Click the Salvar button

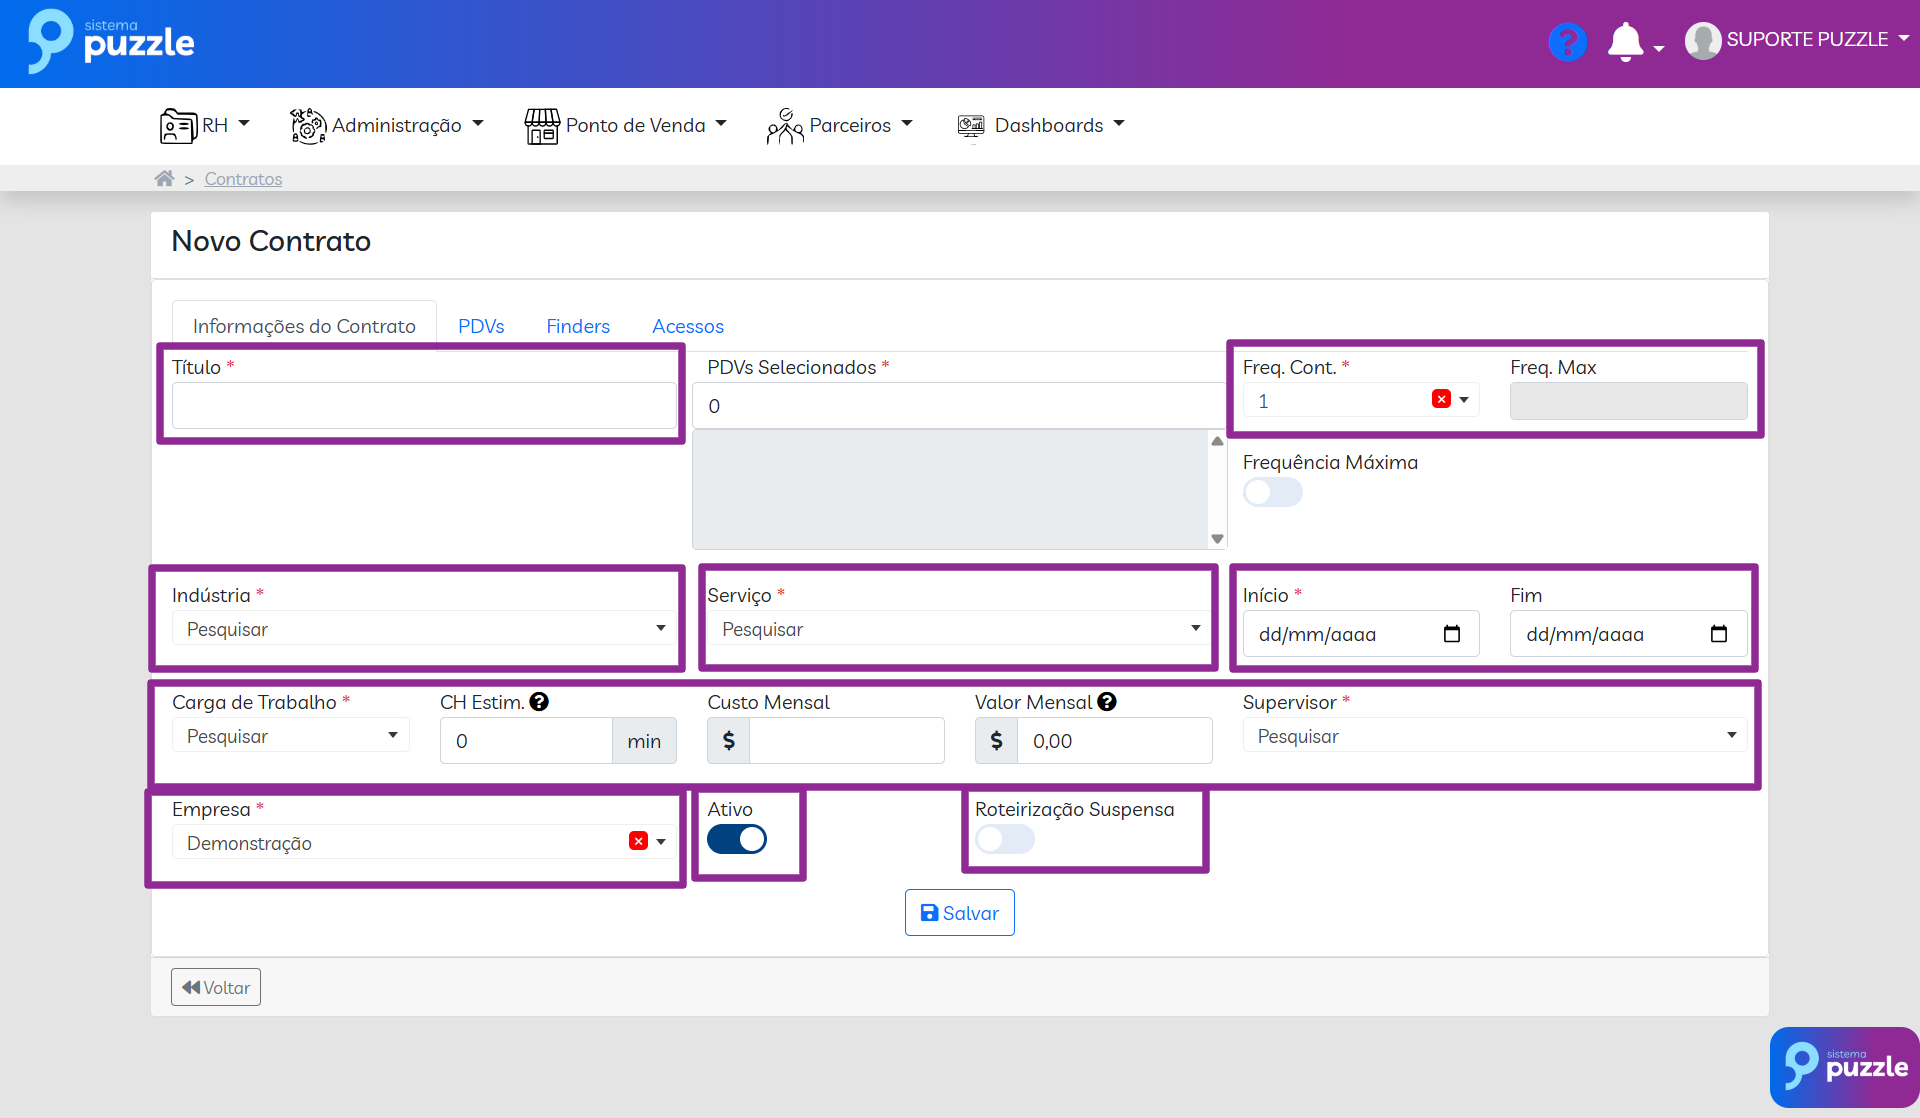(x=959, y=913)
